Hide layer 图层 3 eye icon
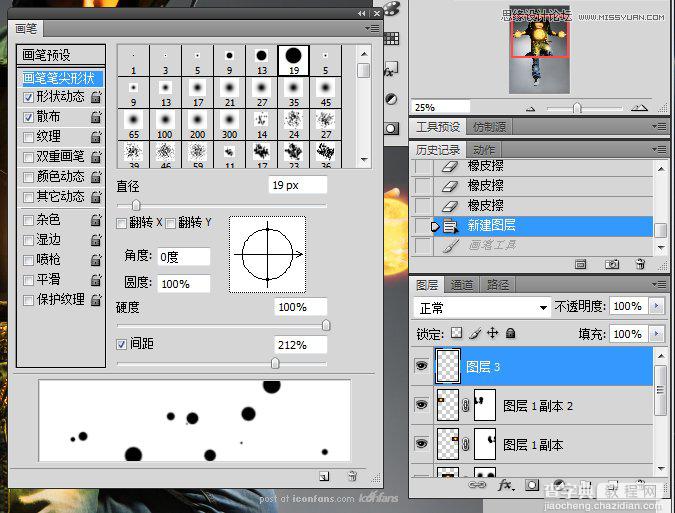 [421, 366]
